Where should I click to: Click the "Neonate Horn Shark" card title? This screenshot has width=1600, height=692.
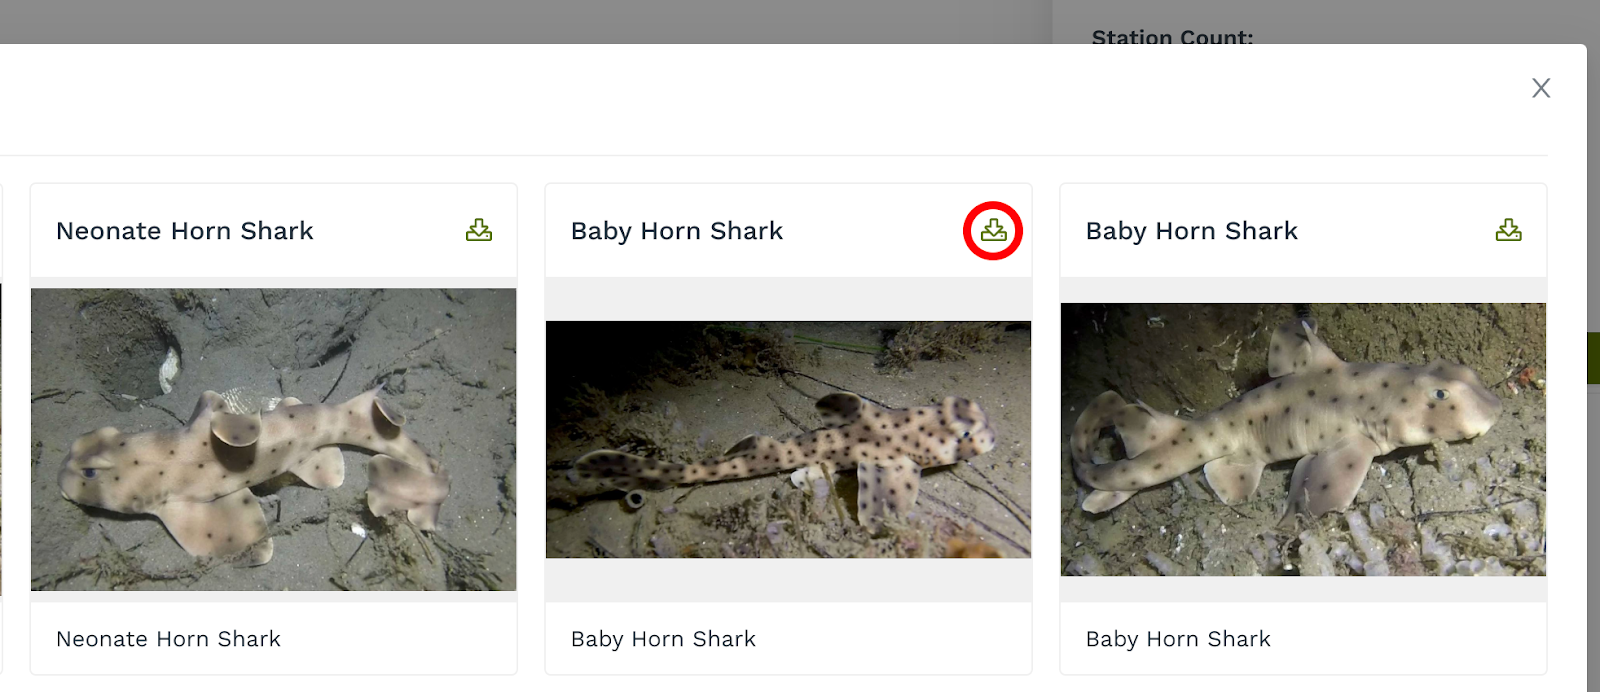click(x=185, y=231)
